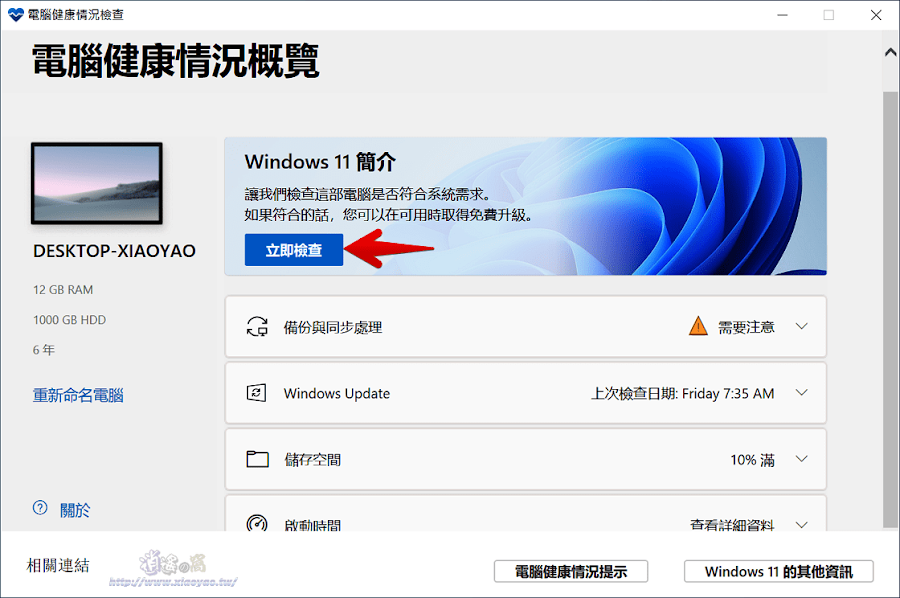Expand the 備份與同步處理 section chevron
The image size is (900, 598).
(802, 327)
